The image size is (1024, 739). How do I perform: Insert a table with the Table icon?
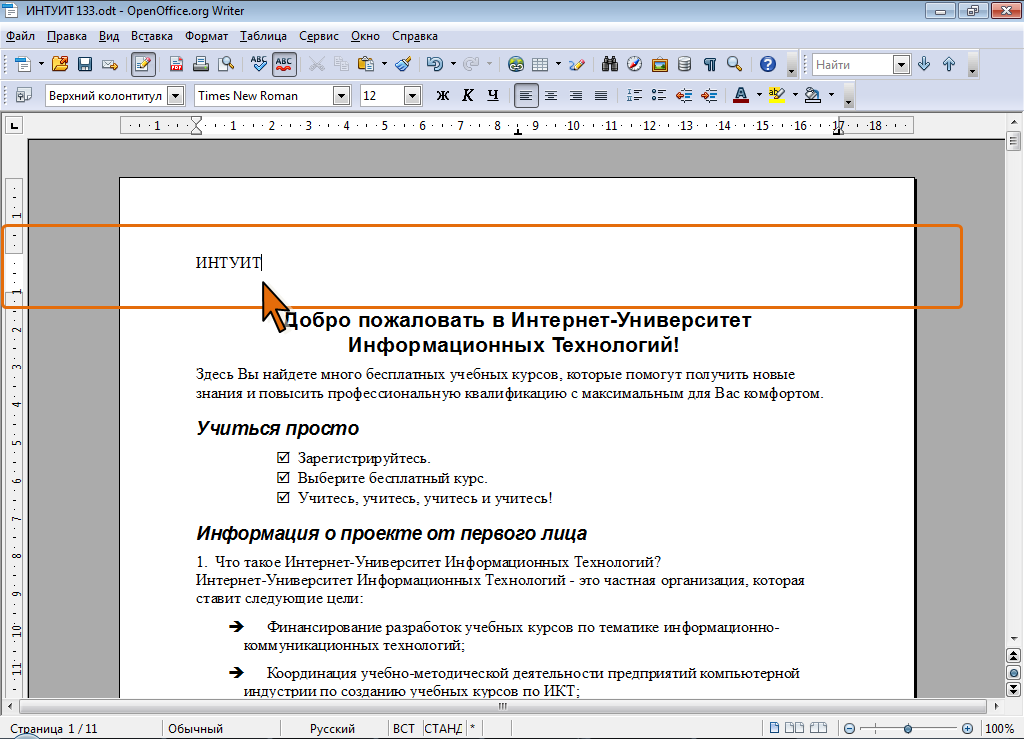540,64
